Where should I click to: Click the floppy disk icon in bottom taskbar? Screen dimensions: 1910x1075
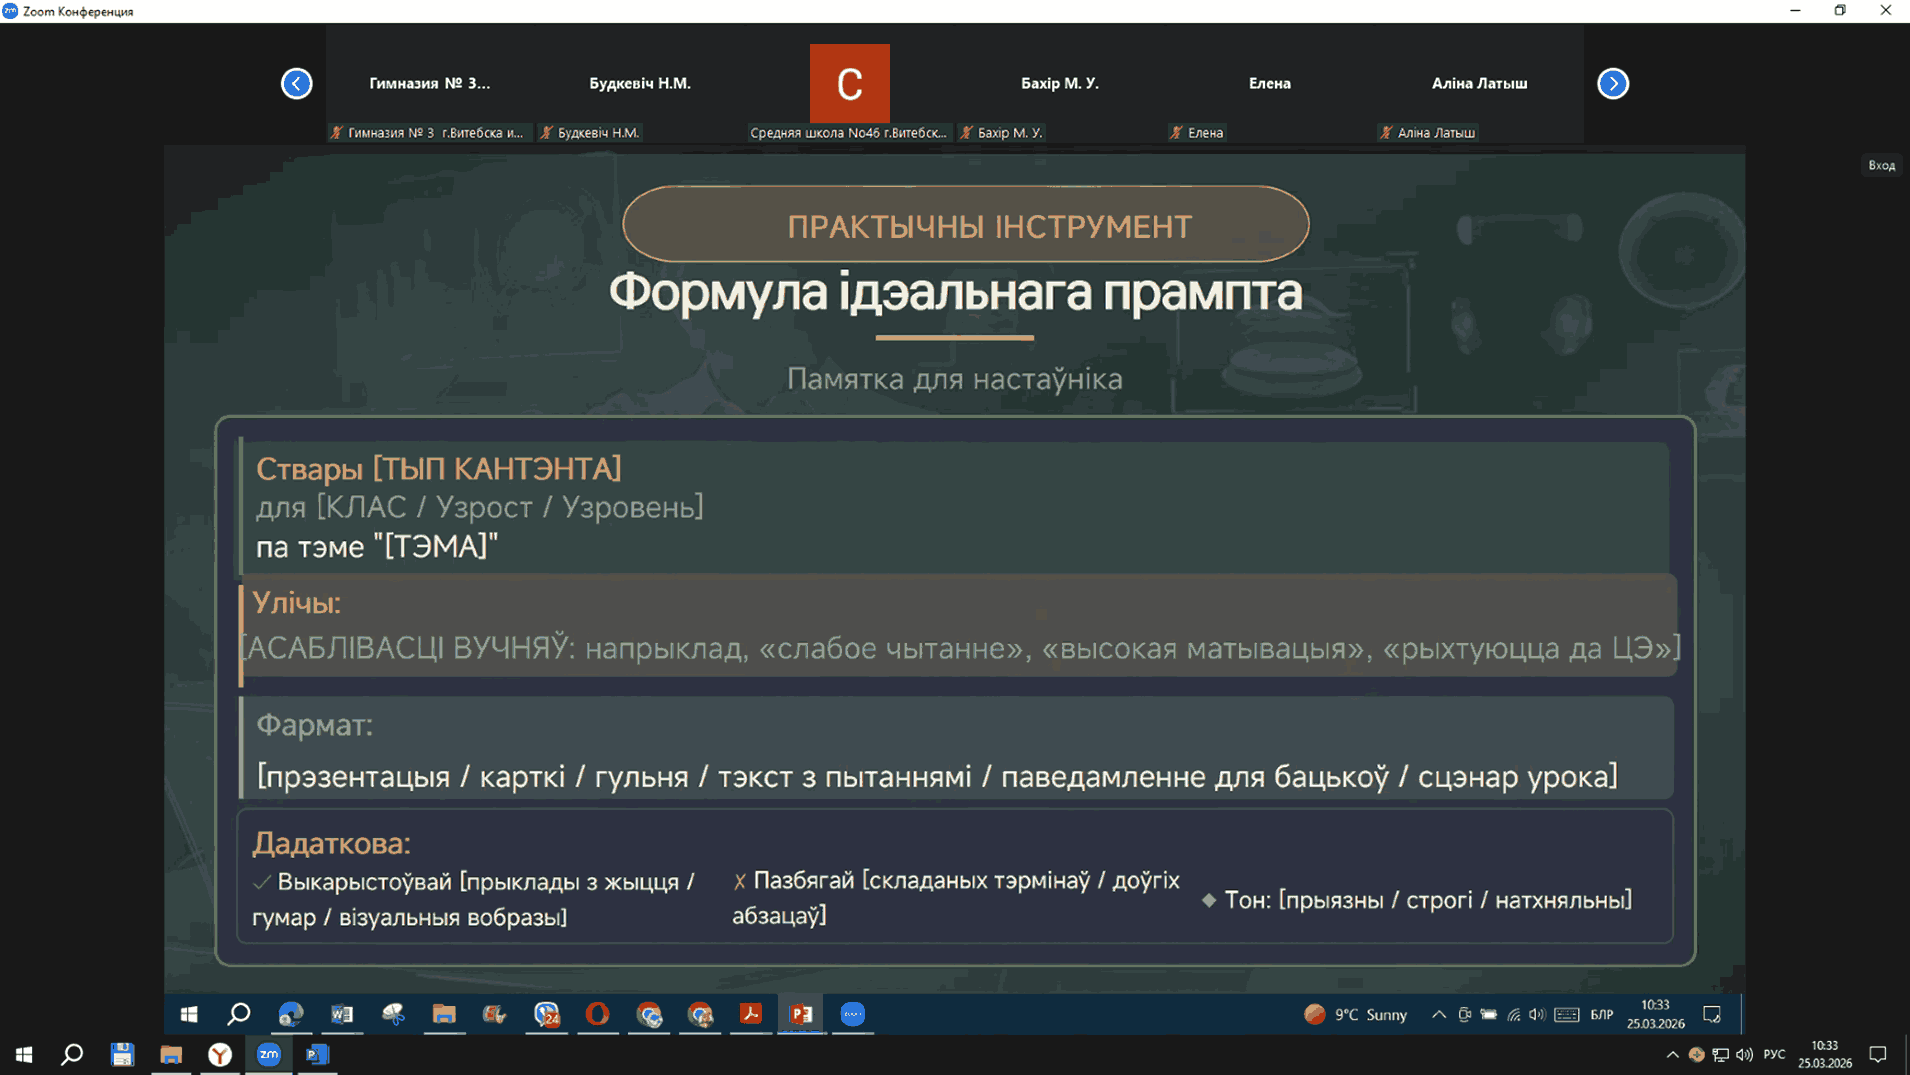pyautogui.click(x=122, y=1054)
